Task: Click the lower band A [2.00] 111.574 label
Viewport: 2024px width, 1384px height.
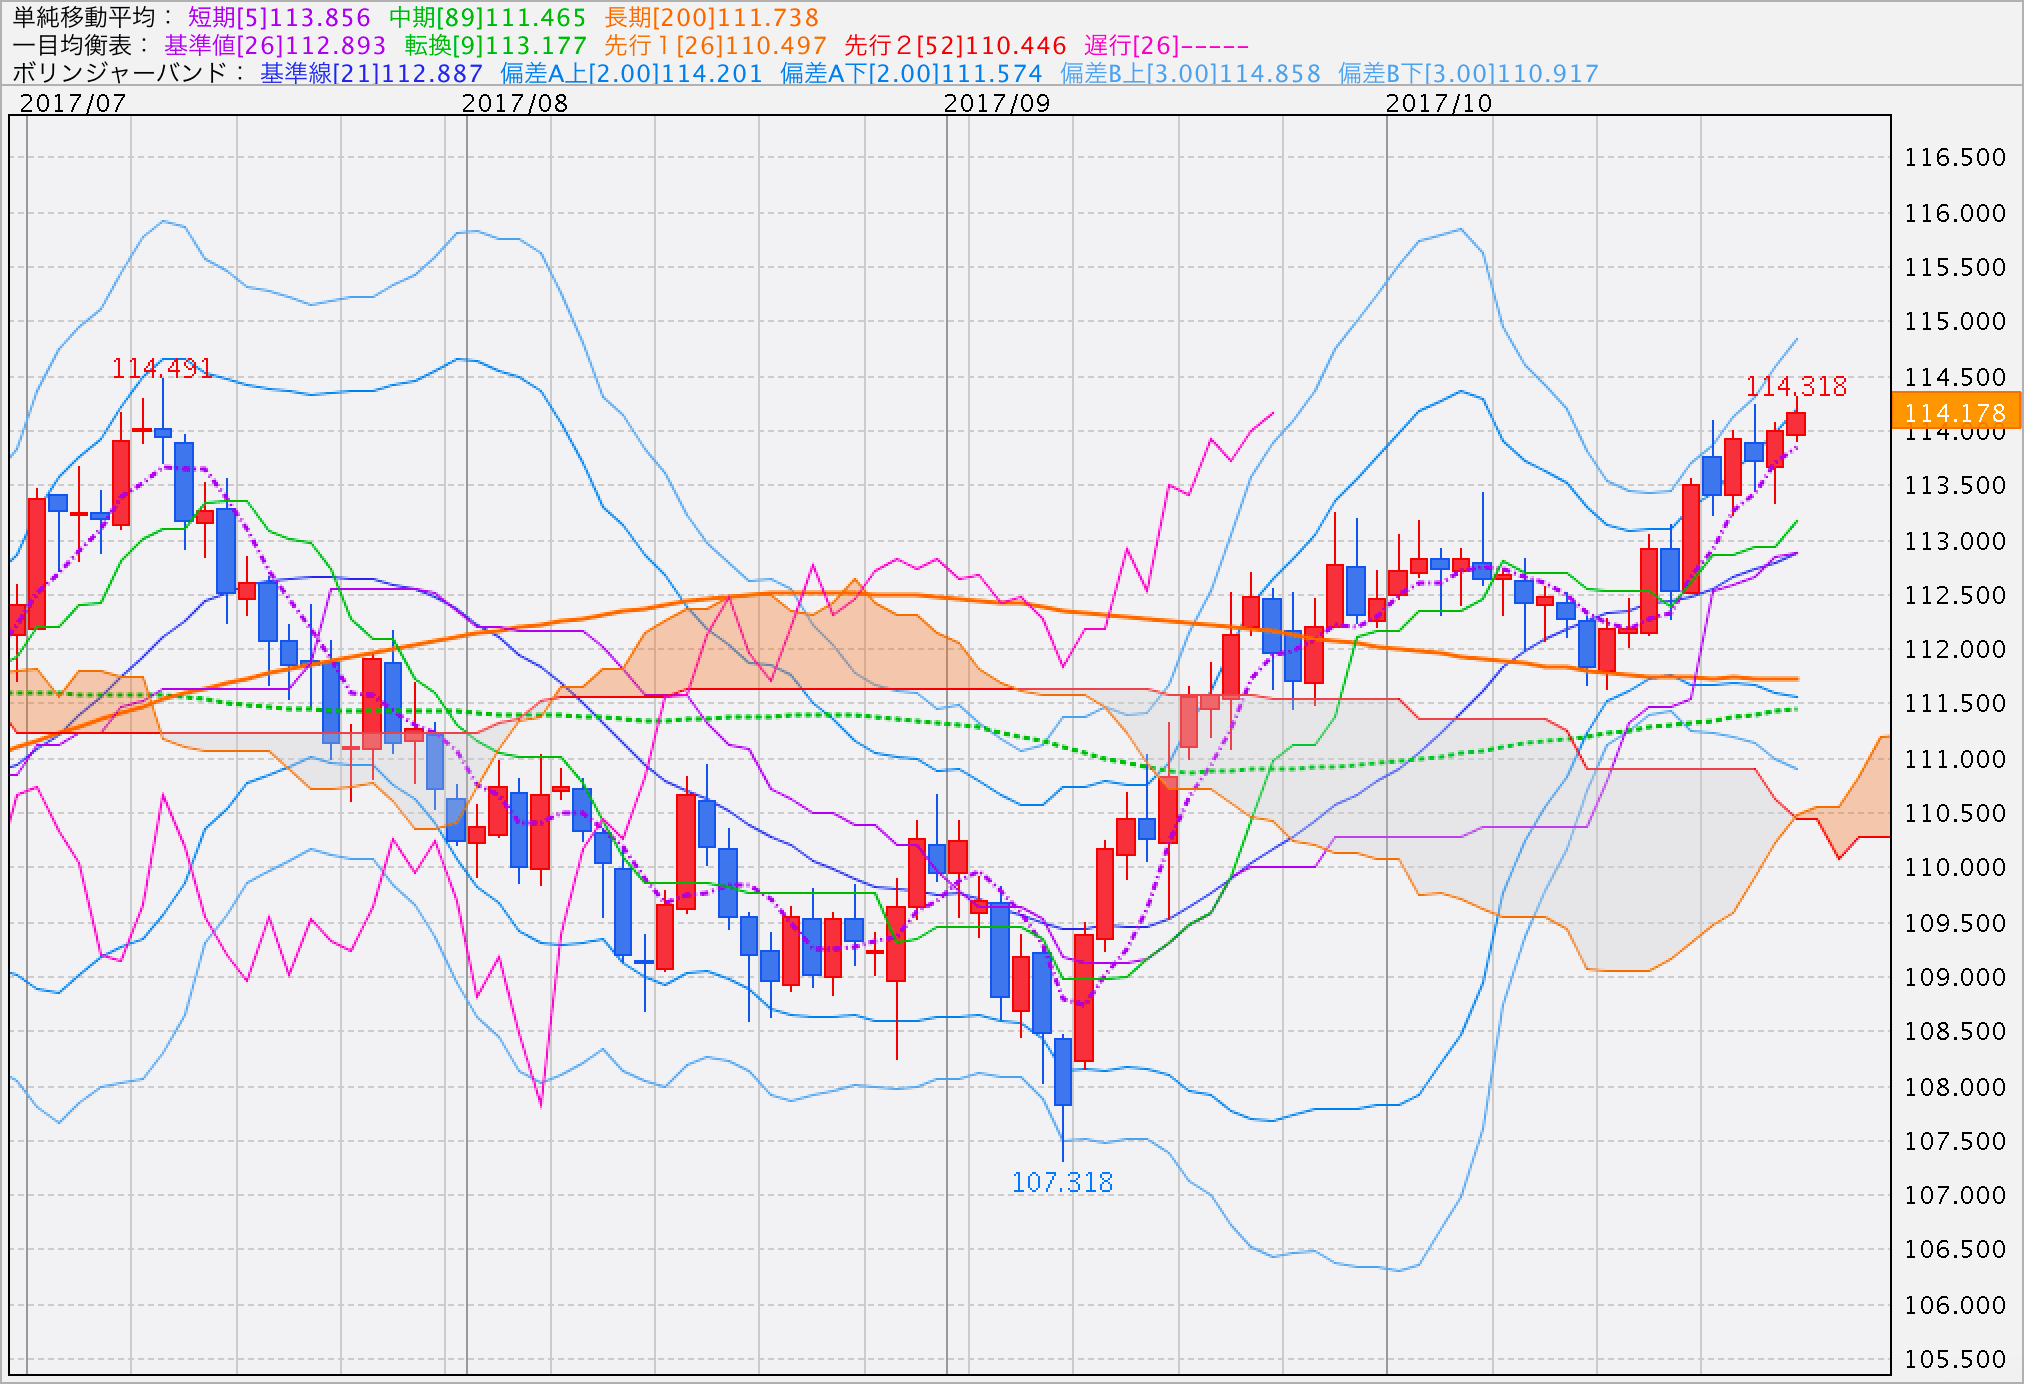Action: (x=911, y=74)
